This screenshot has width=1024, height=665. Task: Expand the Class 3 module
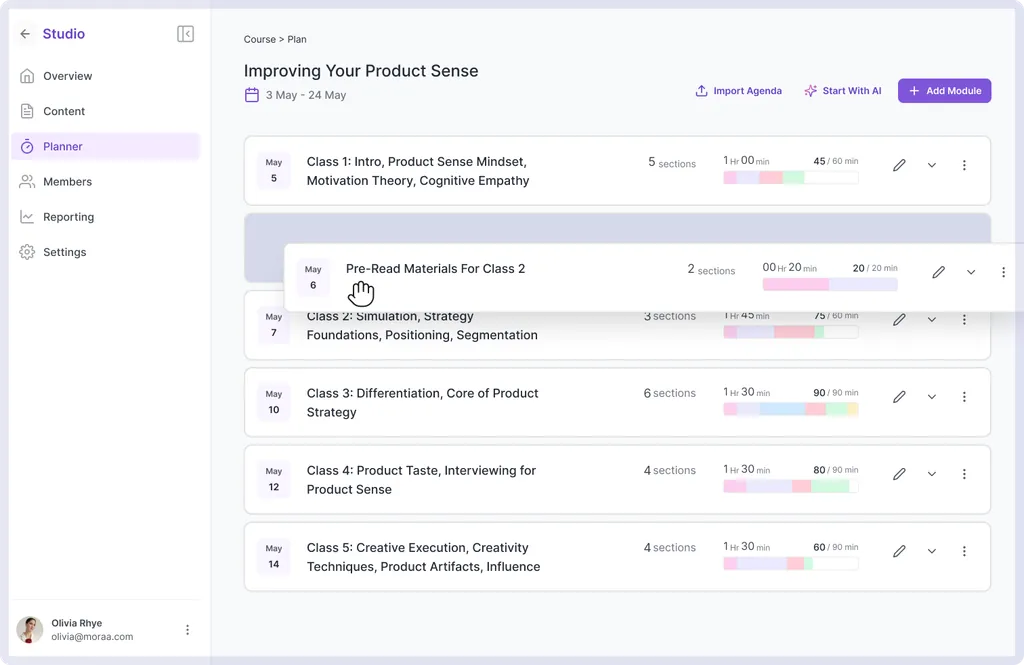tap(932, 397)
